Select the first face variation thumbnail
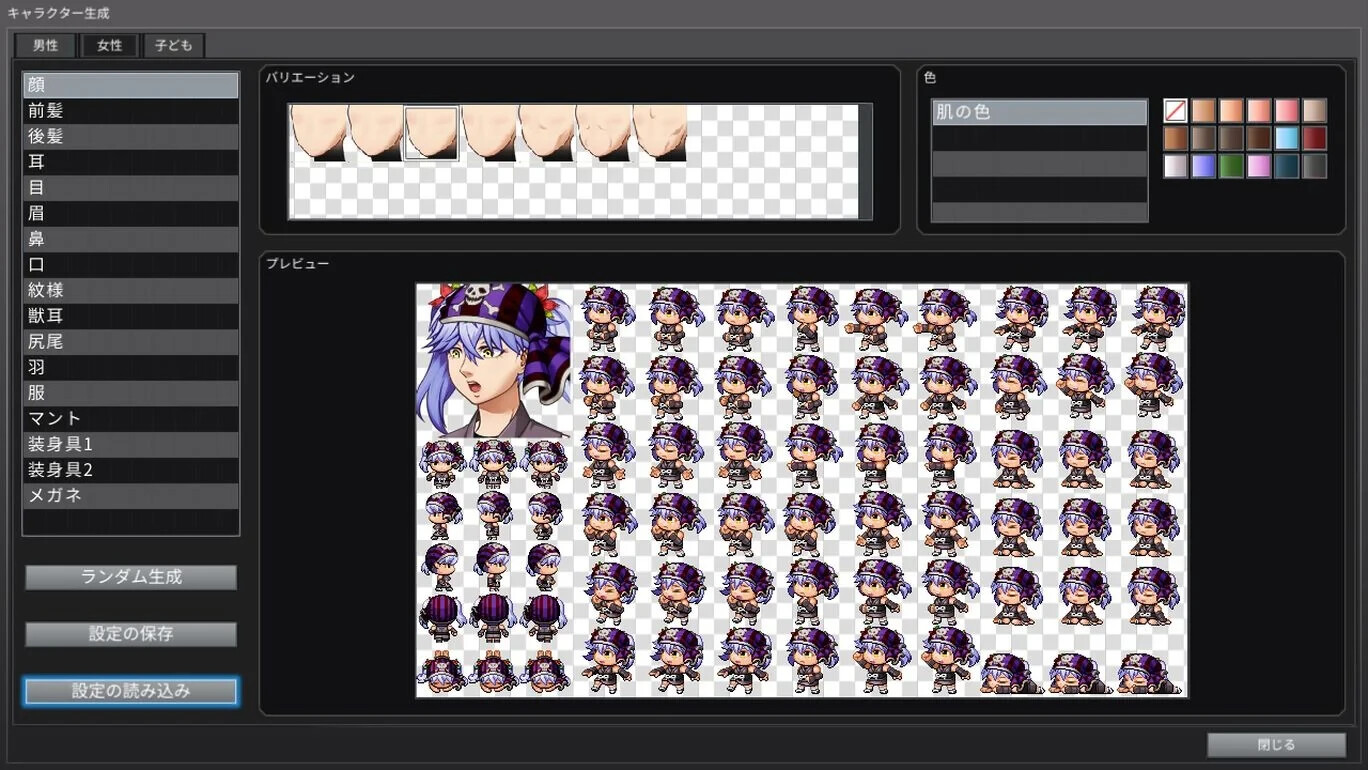Viewport: 1368px width, 770px height. (x=318, y=133)
